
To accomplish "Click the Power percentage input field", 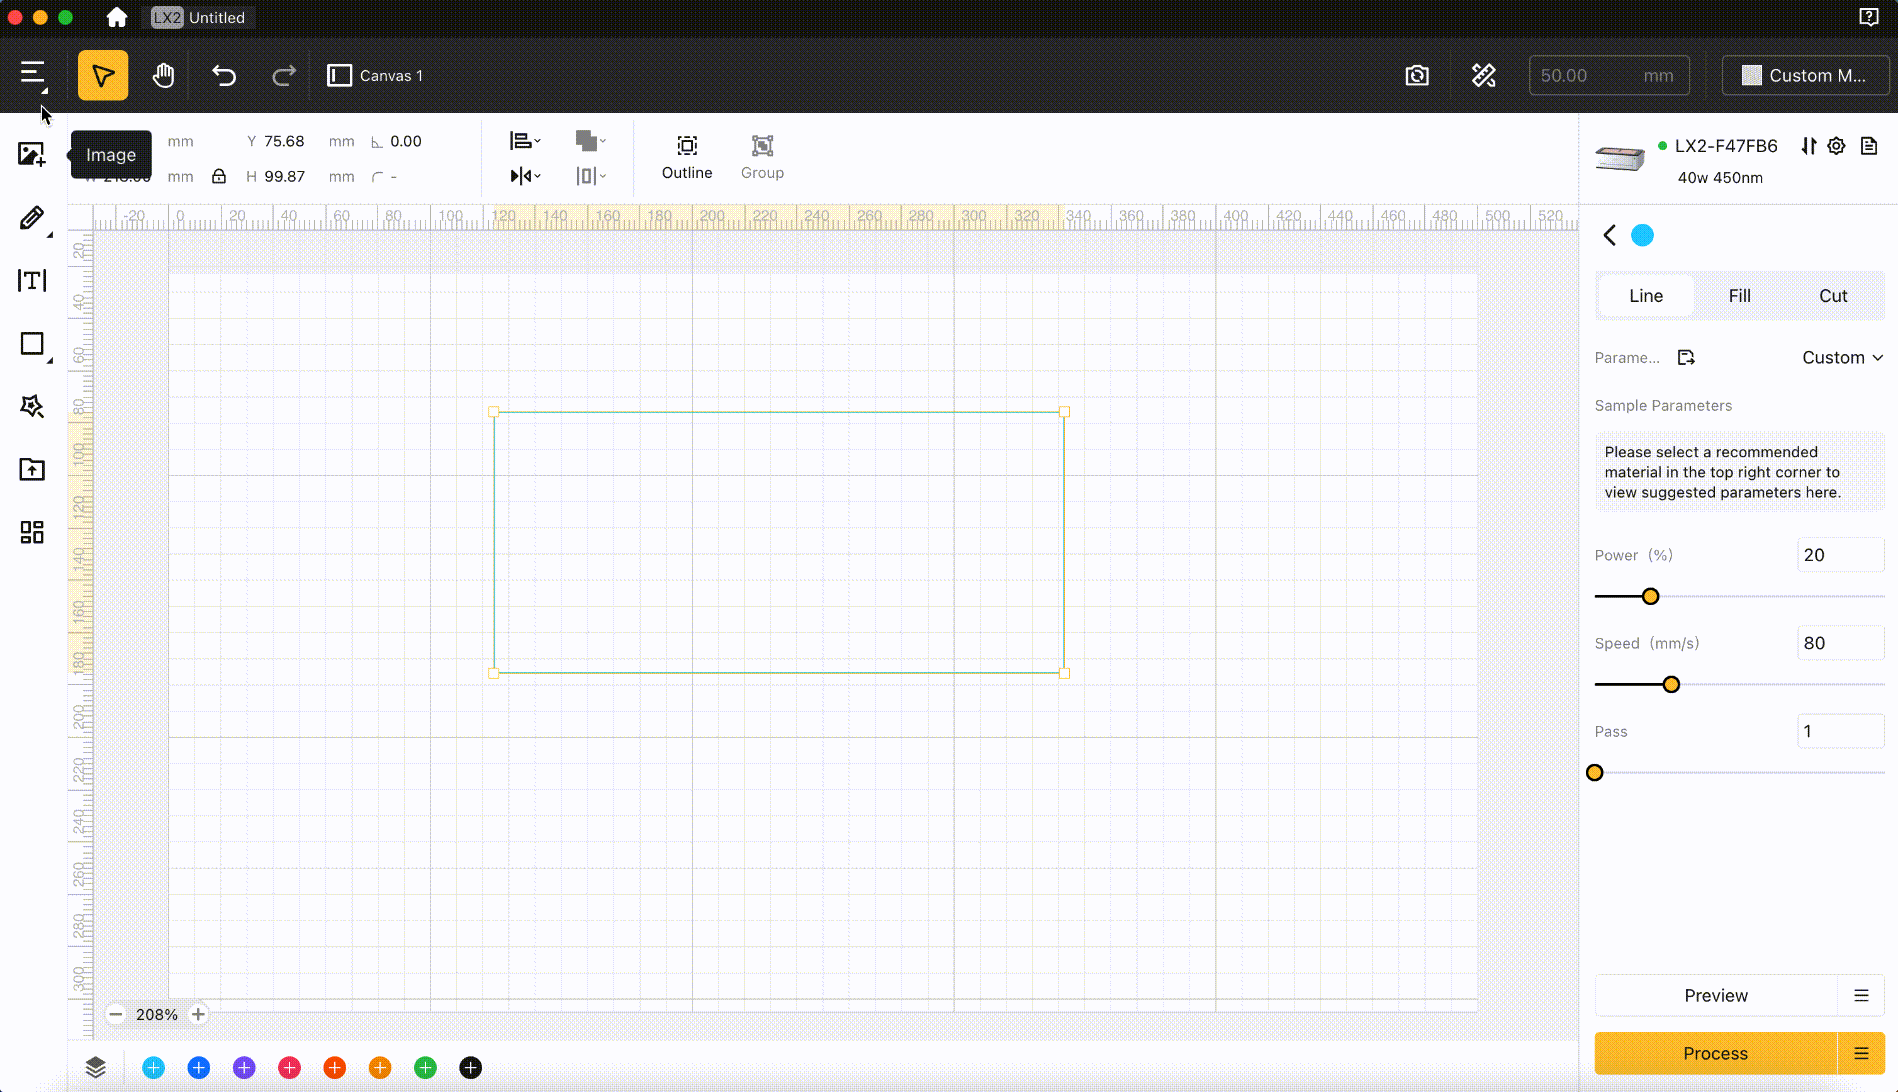I will point(1840,555).
